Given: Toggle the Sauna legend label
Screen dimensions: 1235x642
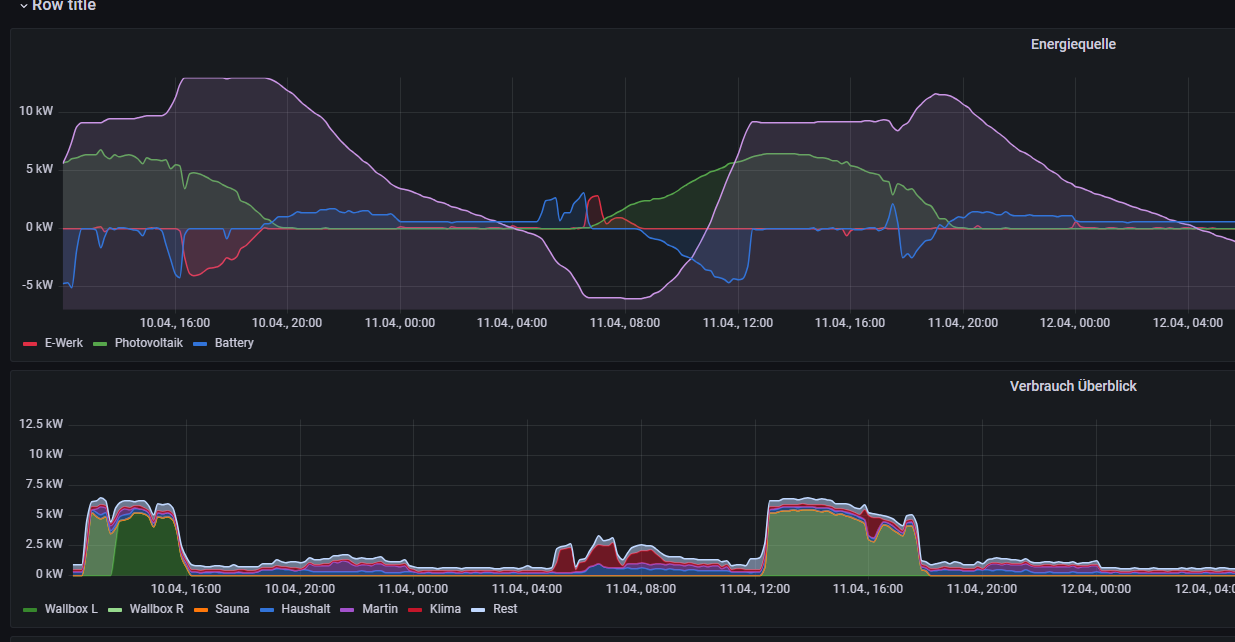Looking at the screenshot, I should coord(232,609).
